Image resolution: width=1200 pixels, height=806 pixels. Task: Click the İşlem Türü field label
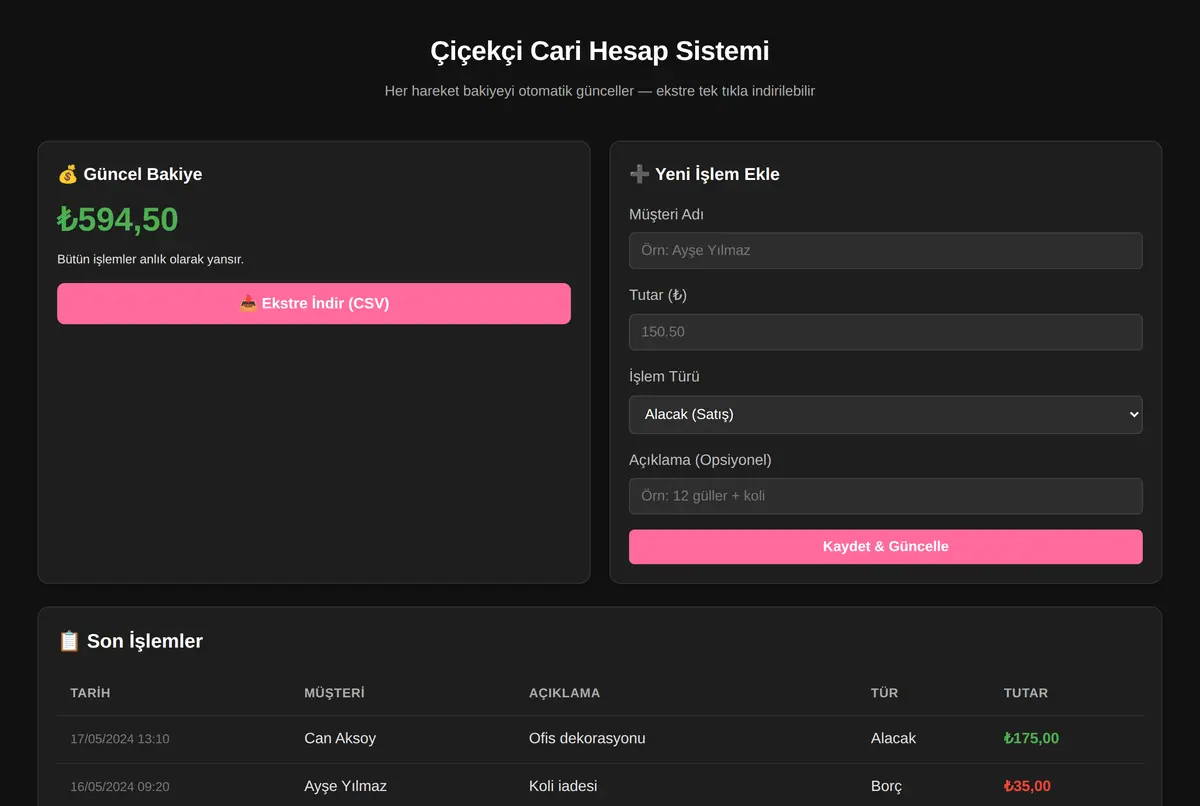664,377
